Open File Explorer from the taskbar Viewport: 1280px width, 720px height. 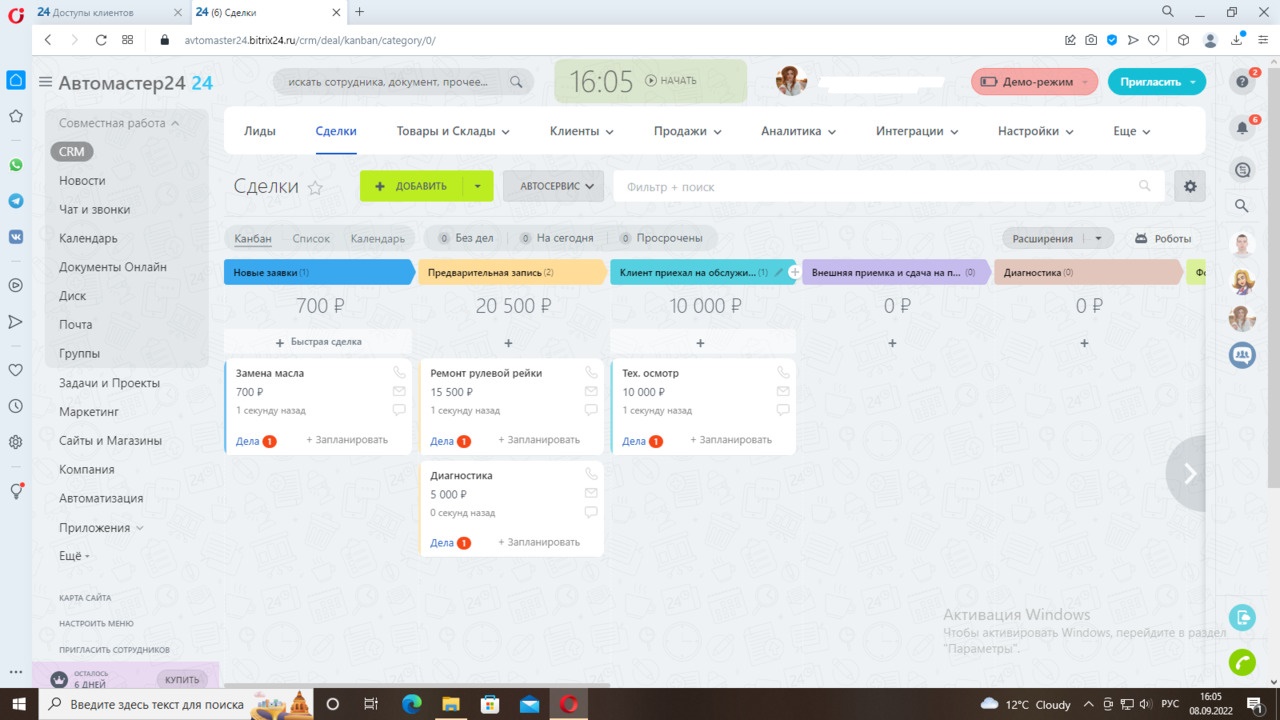[451, 704]
